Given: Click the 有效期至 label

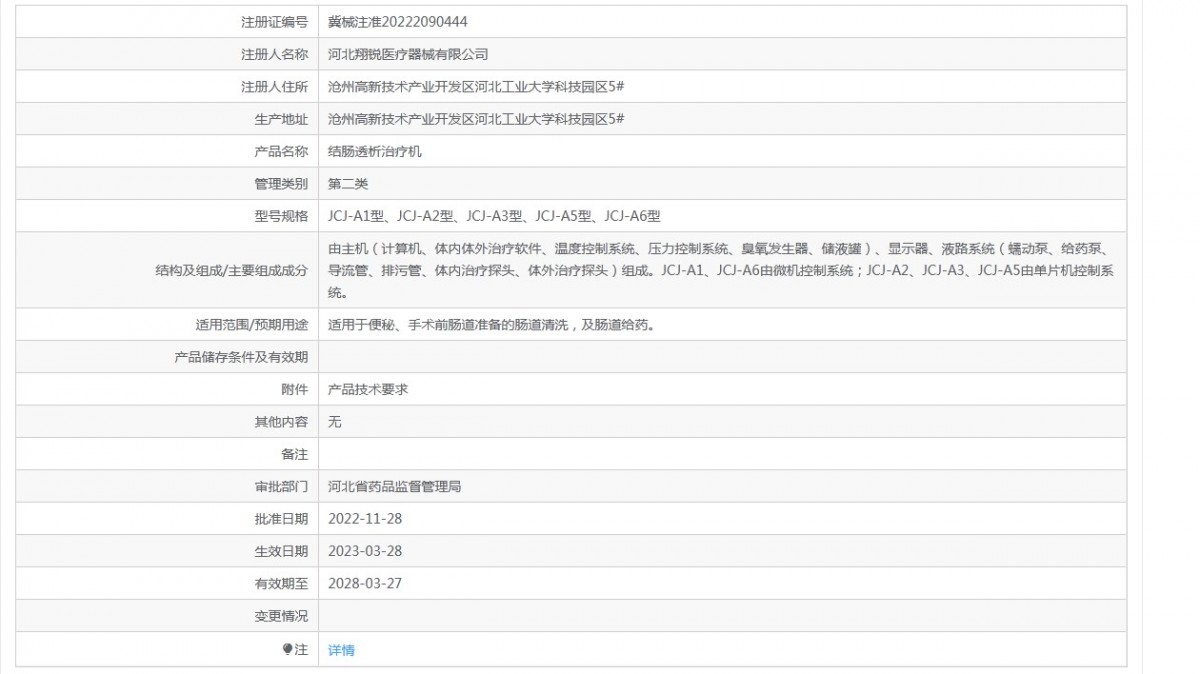Looking at the screenshot, I should [281, 583].
